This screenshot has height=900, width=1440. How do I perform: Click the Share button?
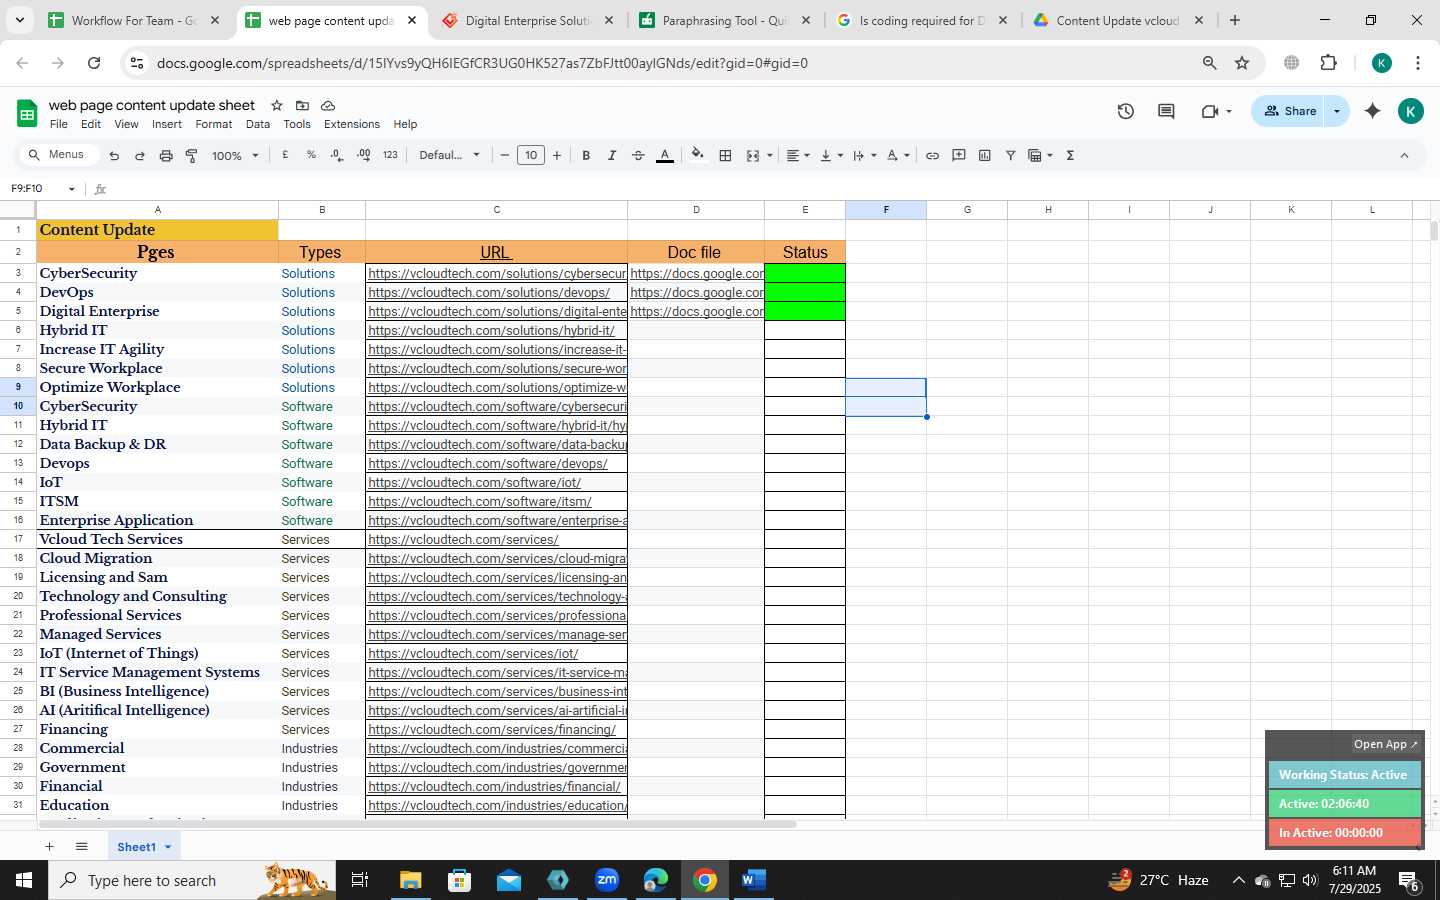click(x=1290, y=111)
